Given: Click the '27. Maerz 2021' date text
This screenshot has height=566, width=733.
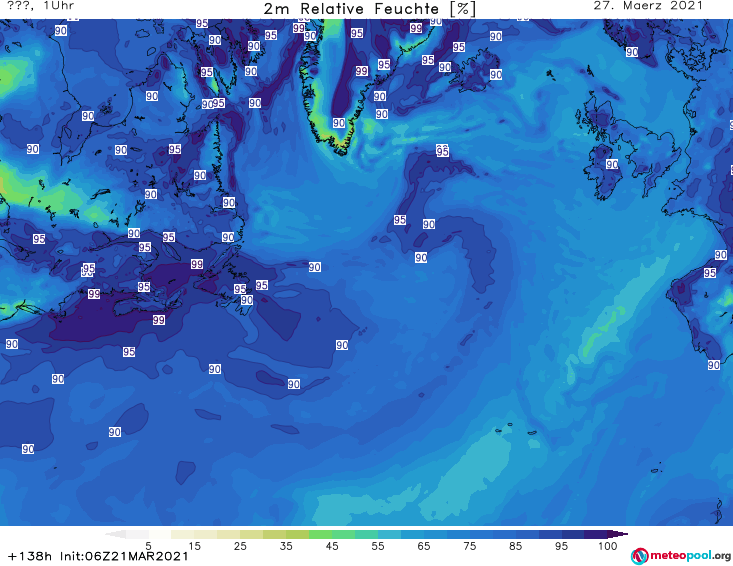Looking at the screenshot, I should pos(648,6).
